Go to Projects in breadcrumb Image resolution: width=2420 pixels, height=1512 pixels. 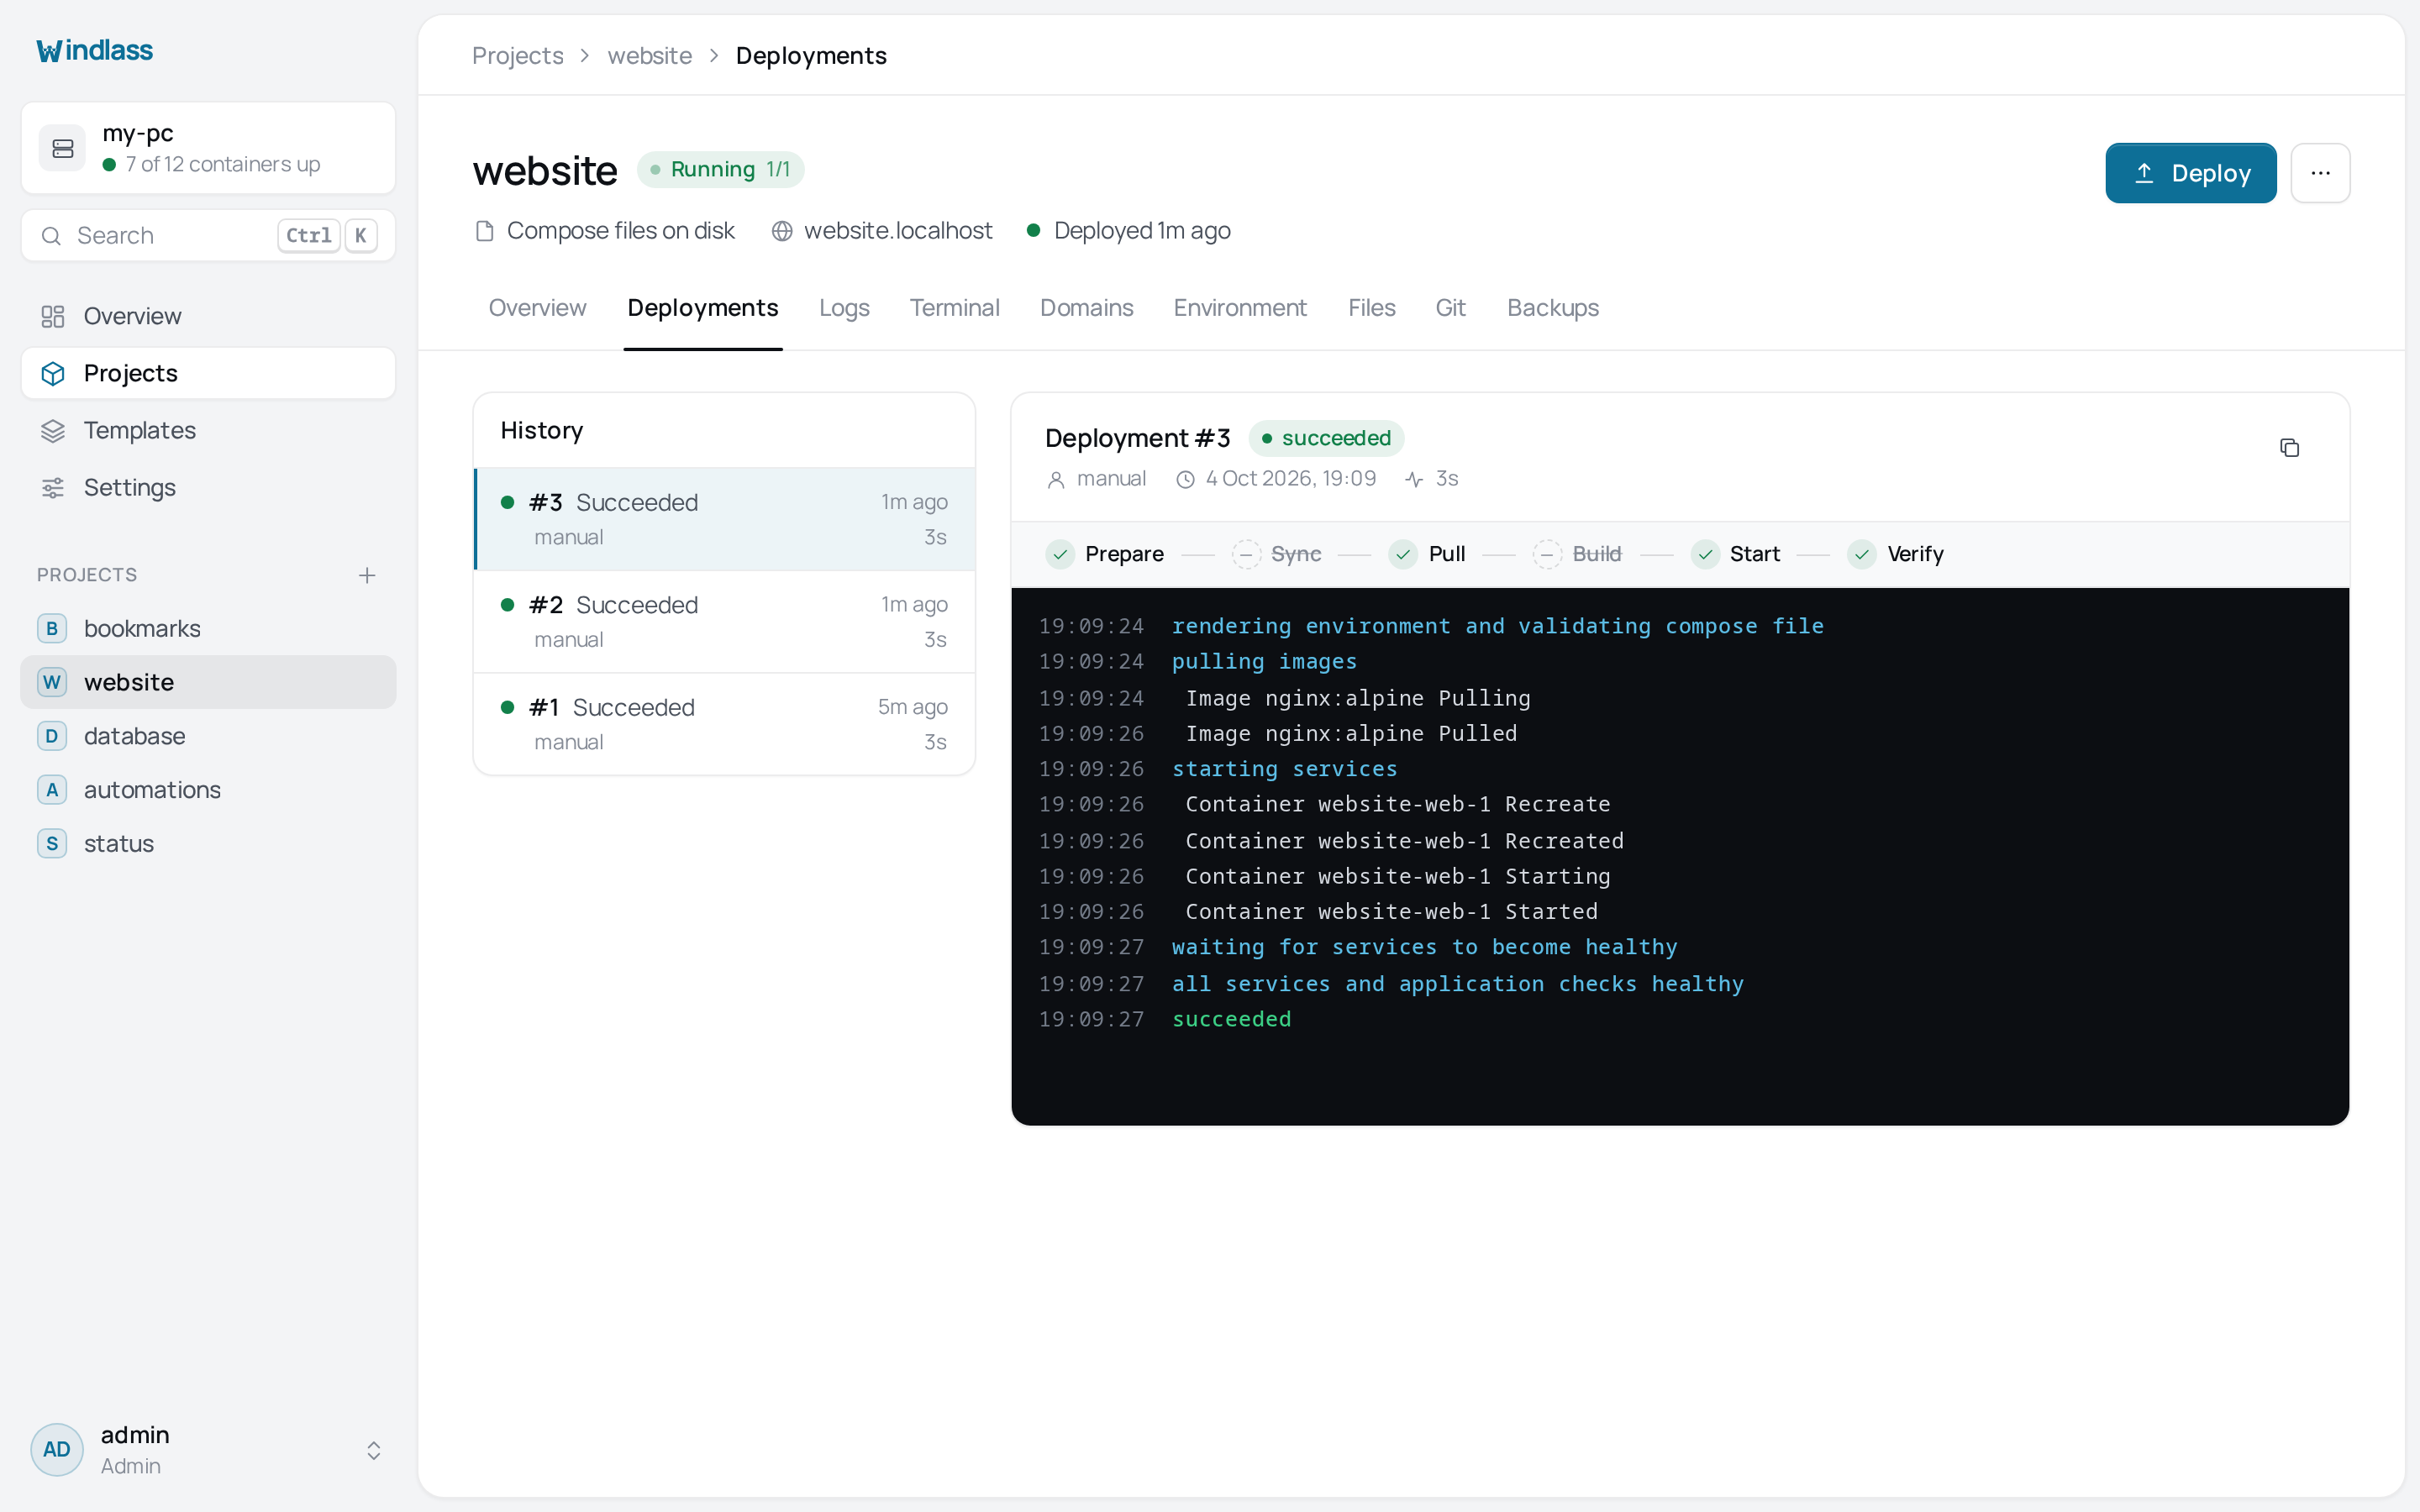click(517, 56)
